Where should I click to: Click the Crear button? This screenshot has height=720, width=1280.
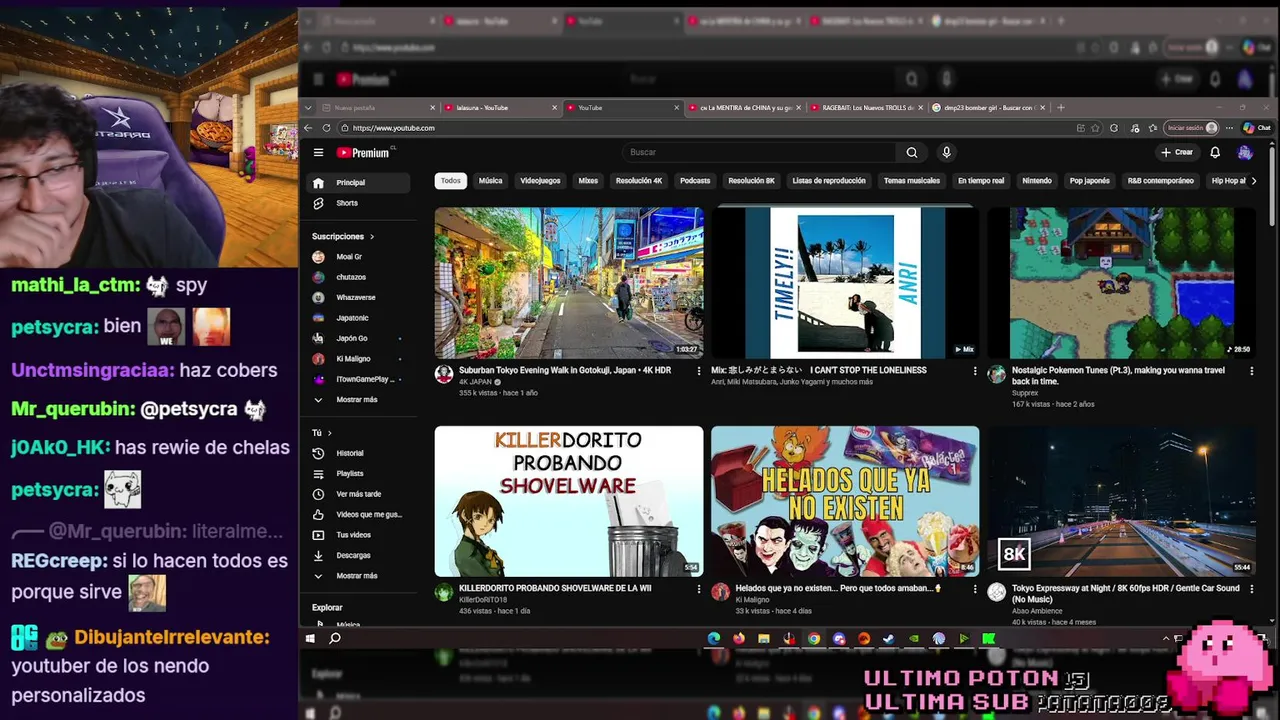[x=1177, y=152]
